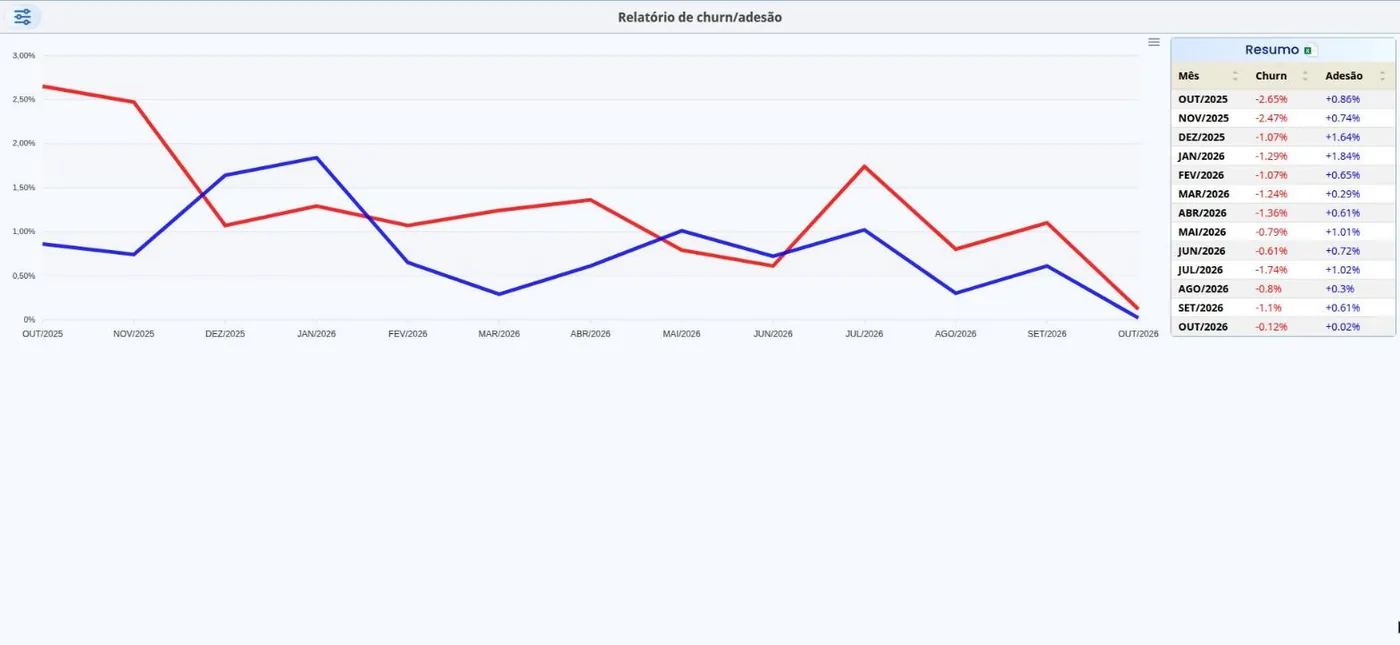Select MAI/2026 in the Resumo table
The image size is (1400, 645).
point(1201,232)
